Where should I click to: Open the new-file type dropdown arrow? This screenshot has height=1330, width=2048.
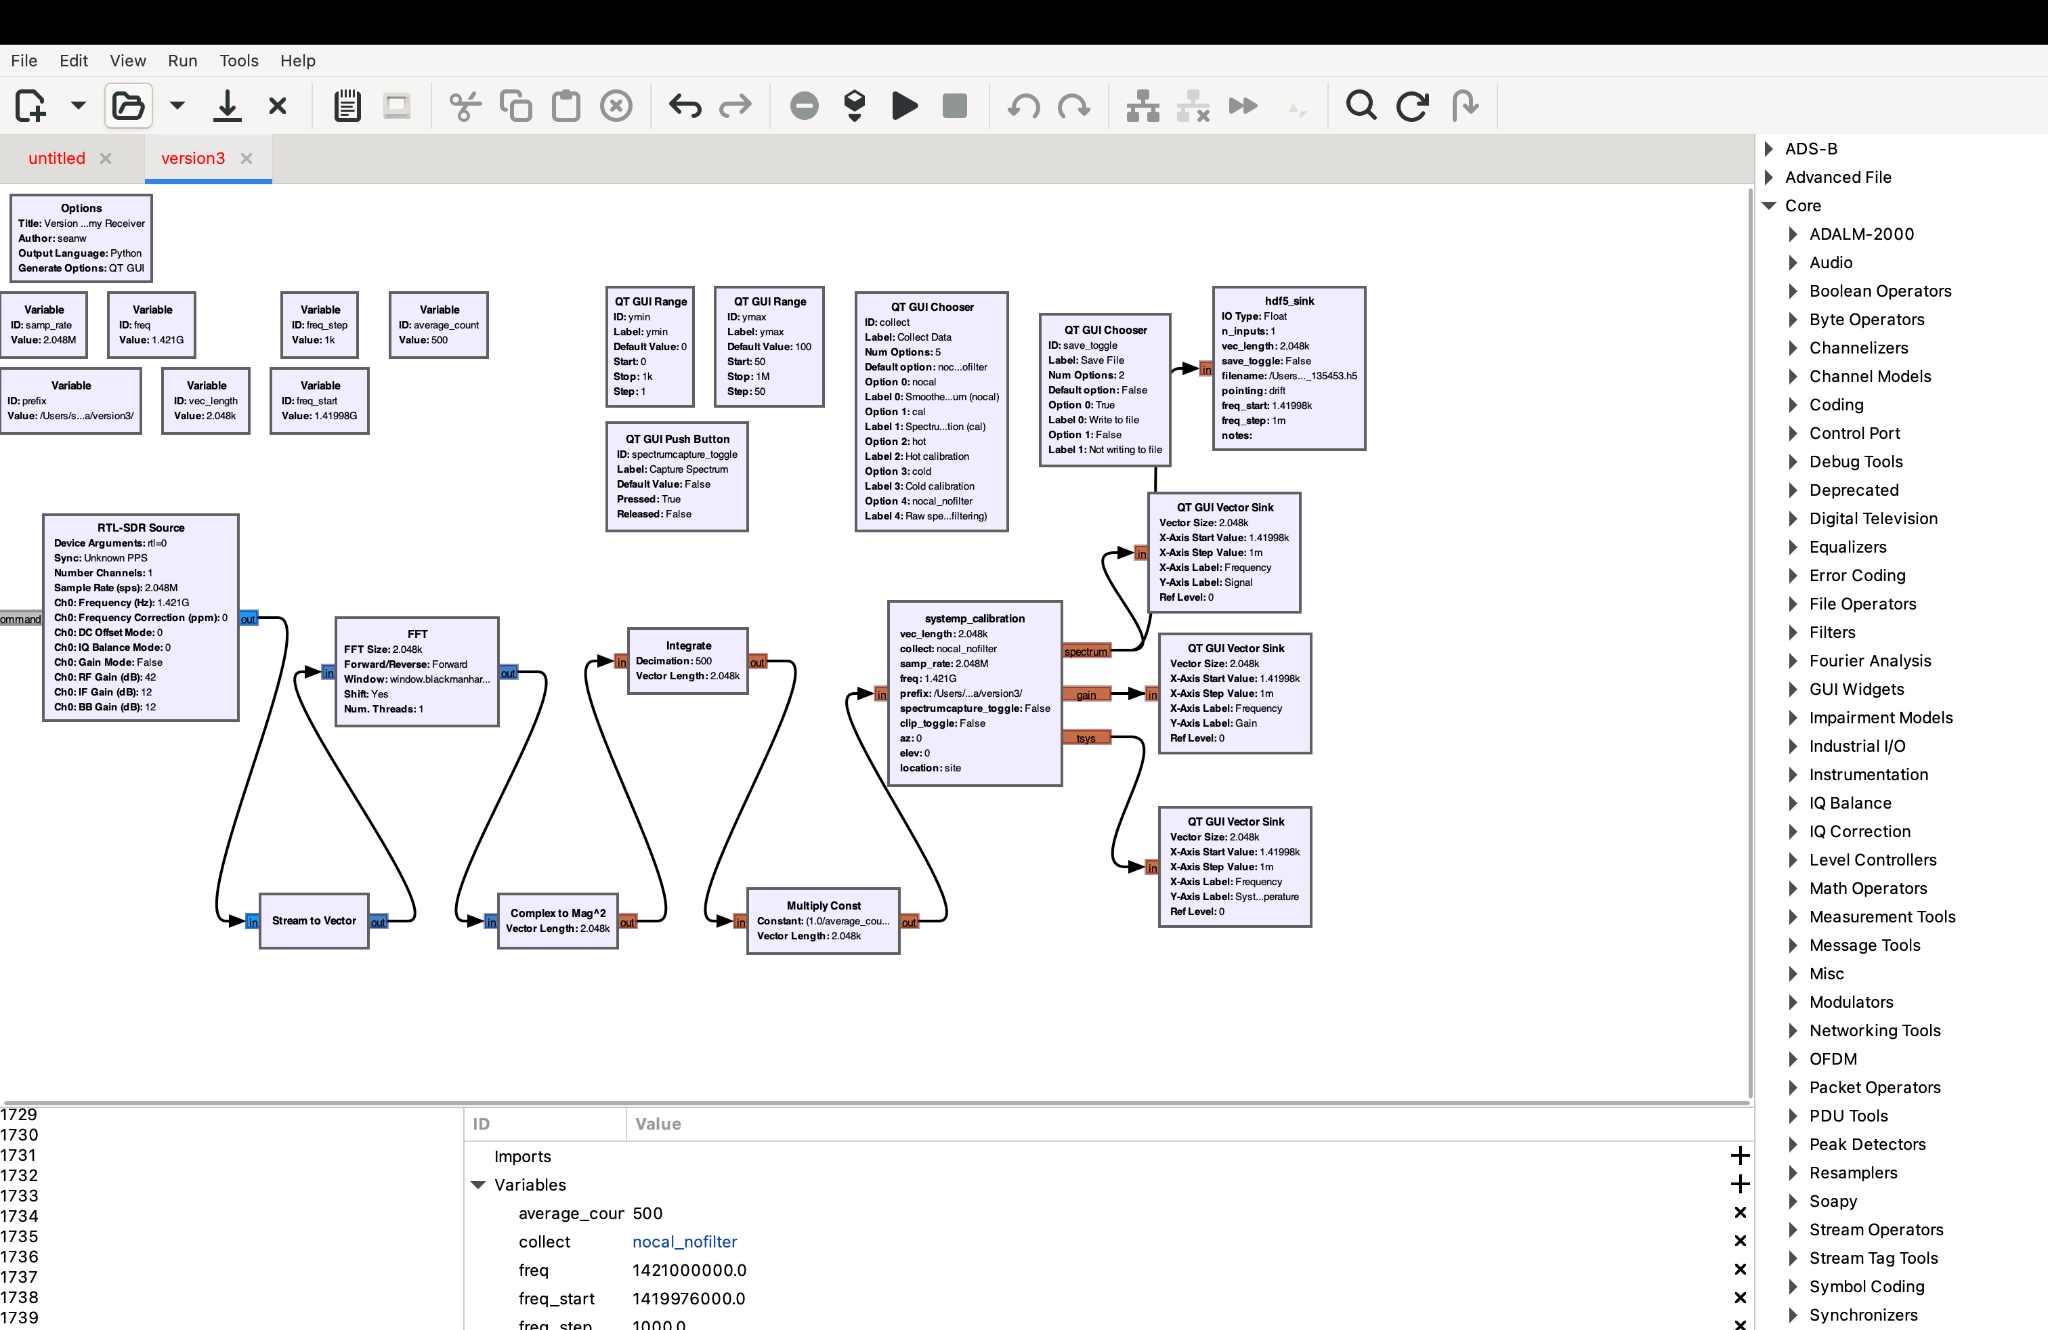point(78,105)
